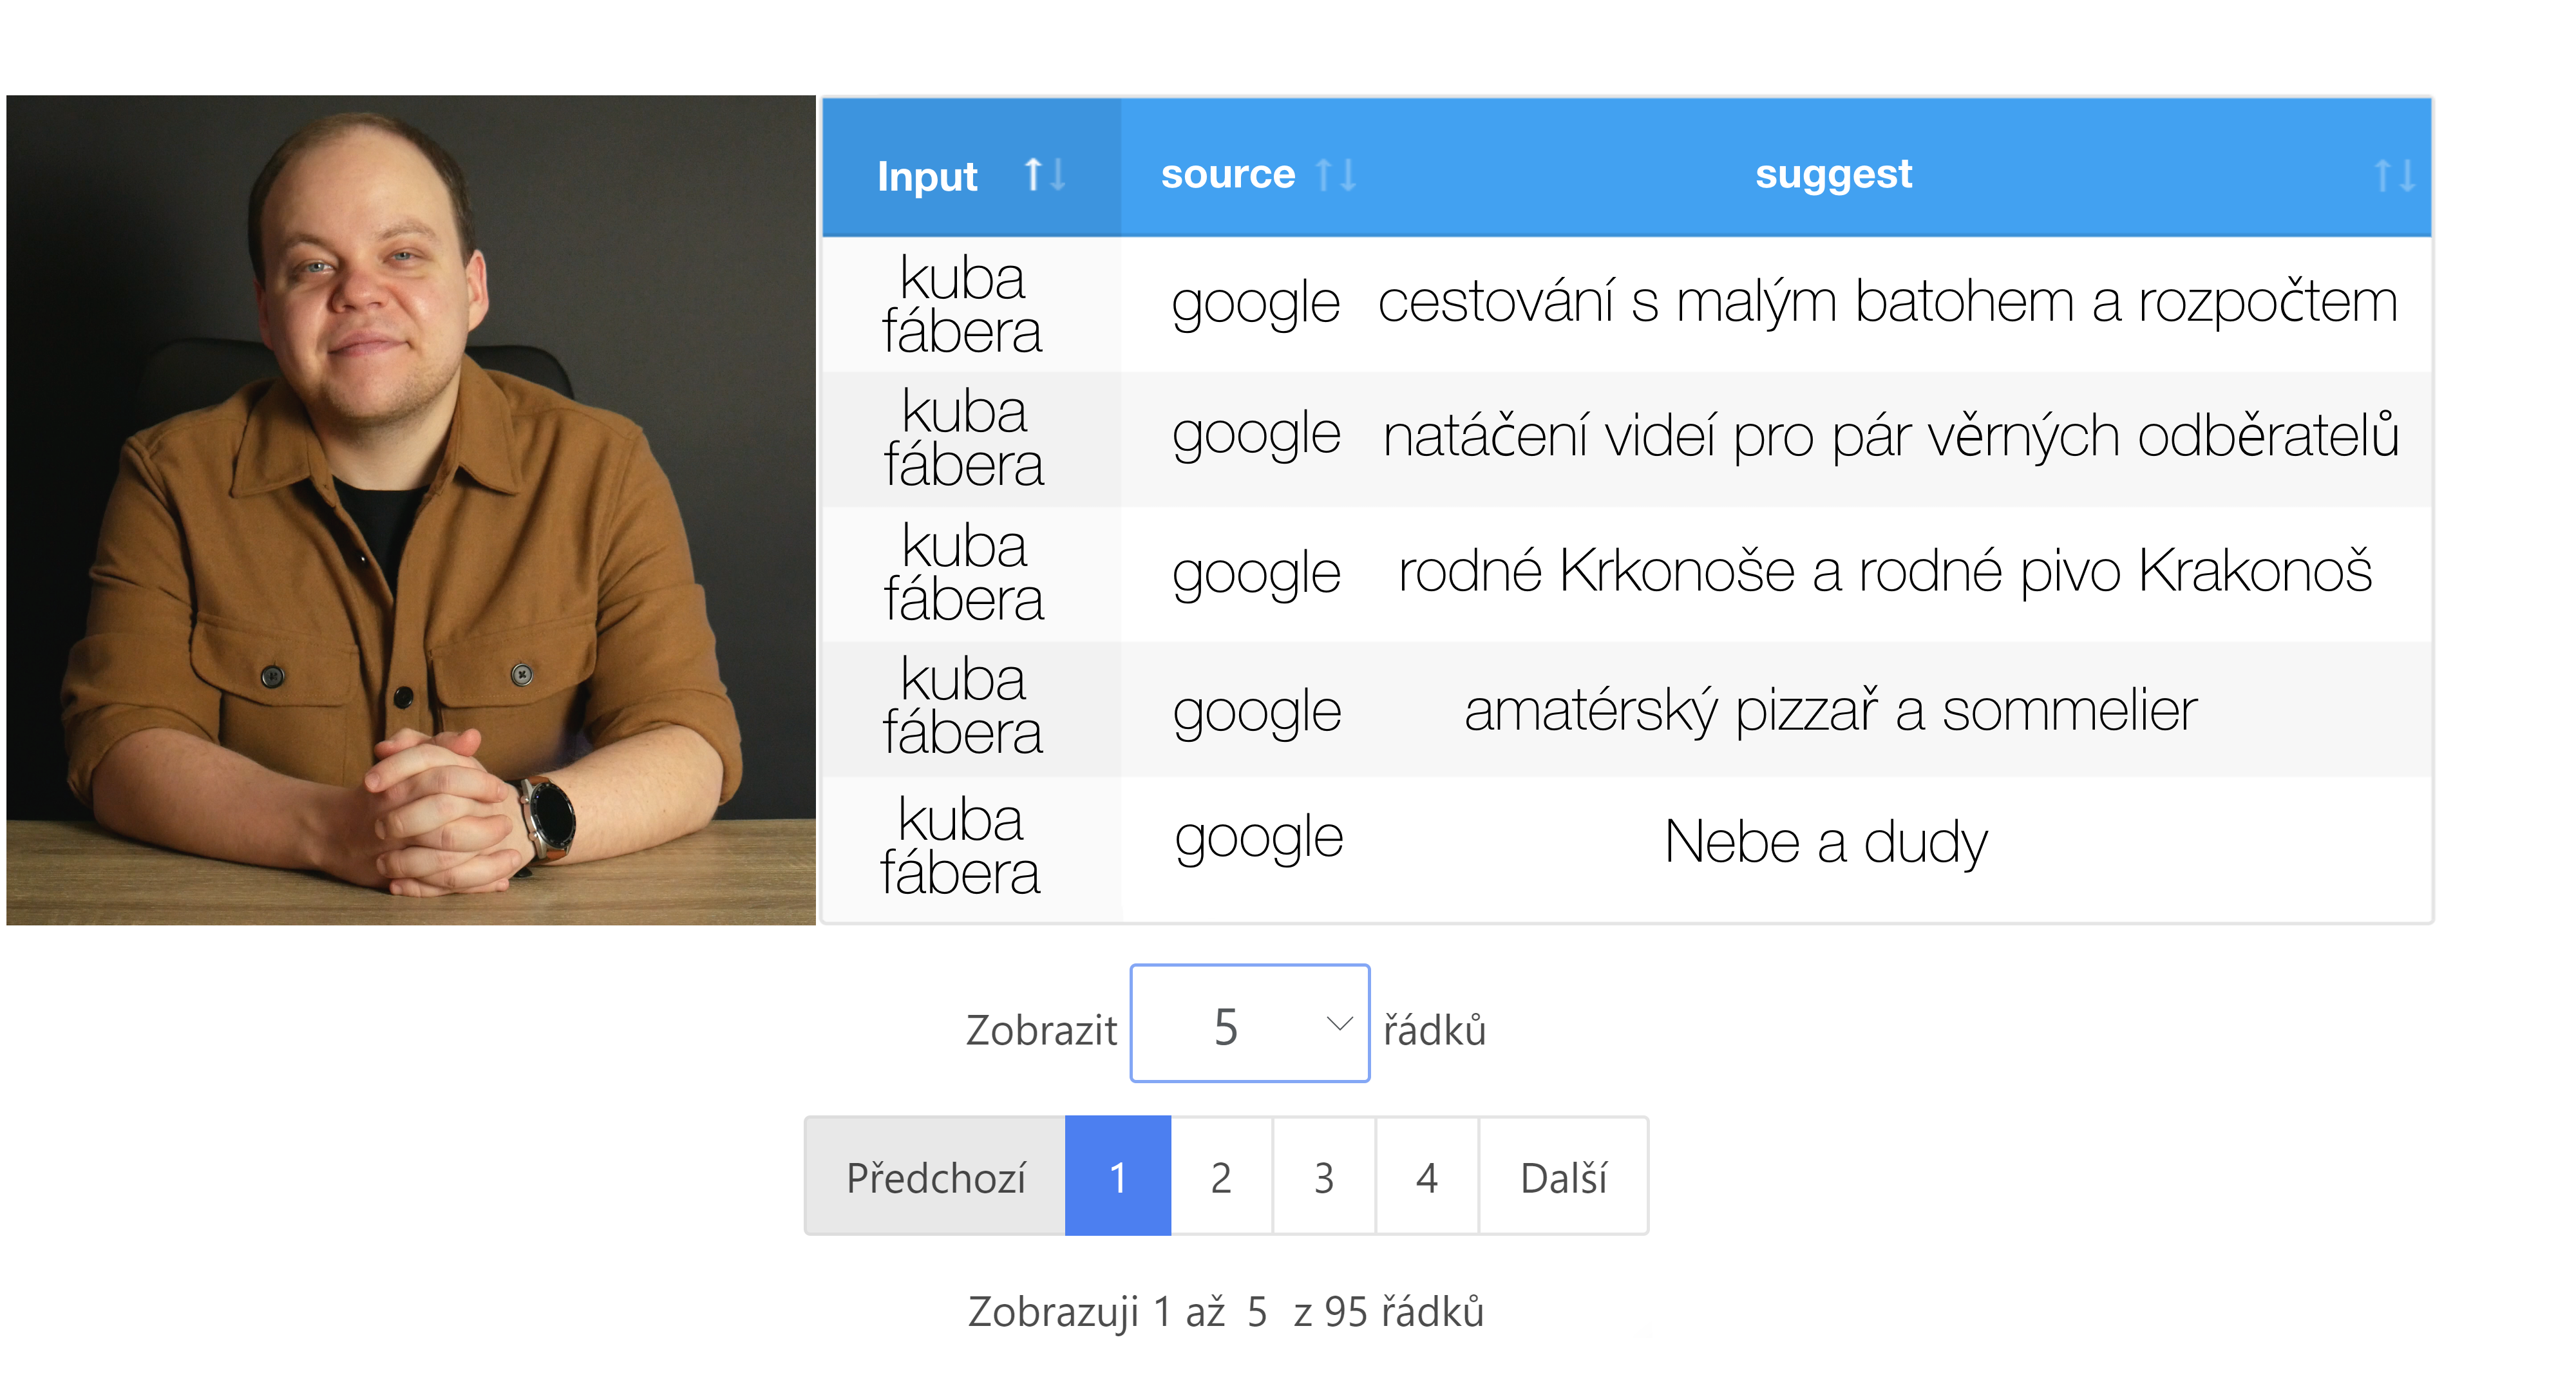The height and width of the screenshot is (1391, 2576).
Task: Click the source column header label
Action: pyautogui.click(x=1227, y=174)
